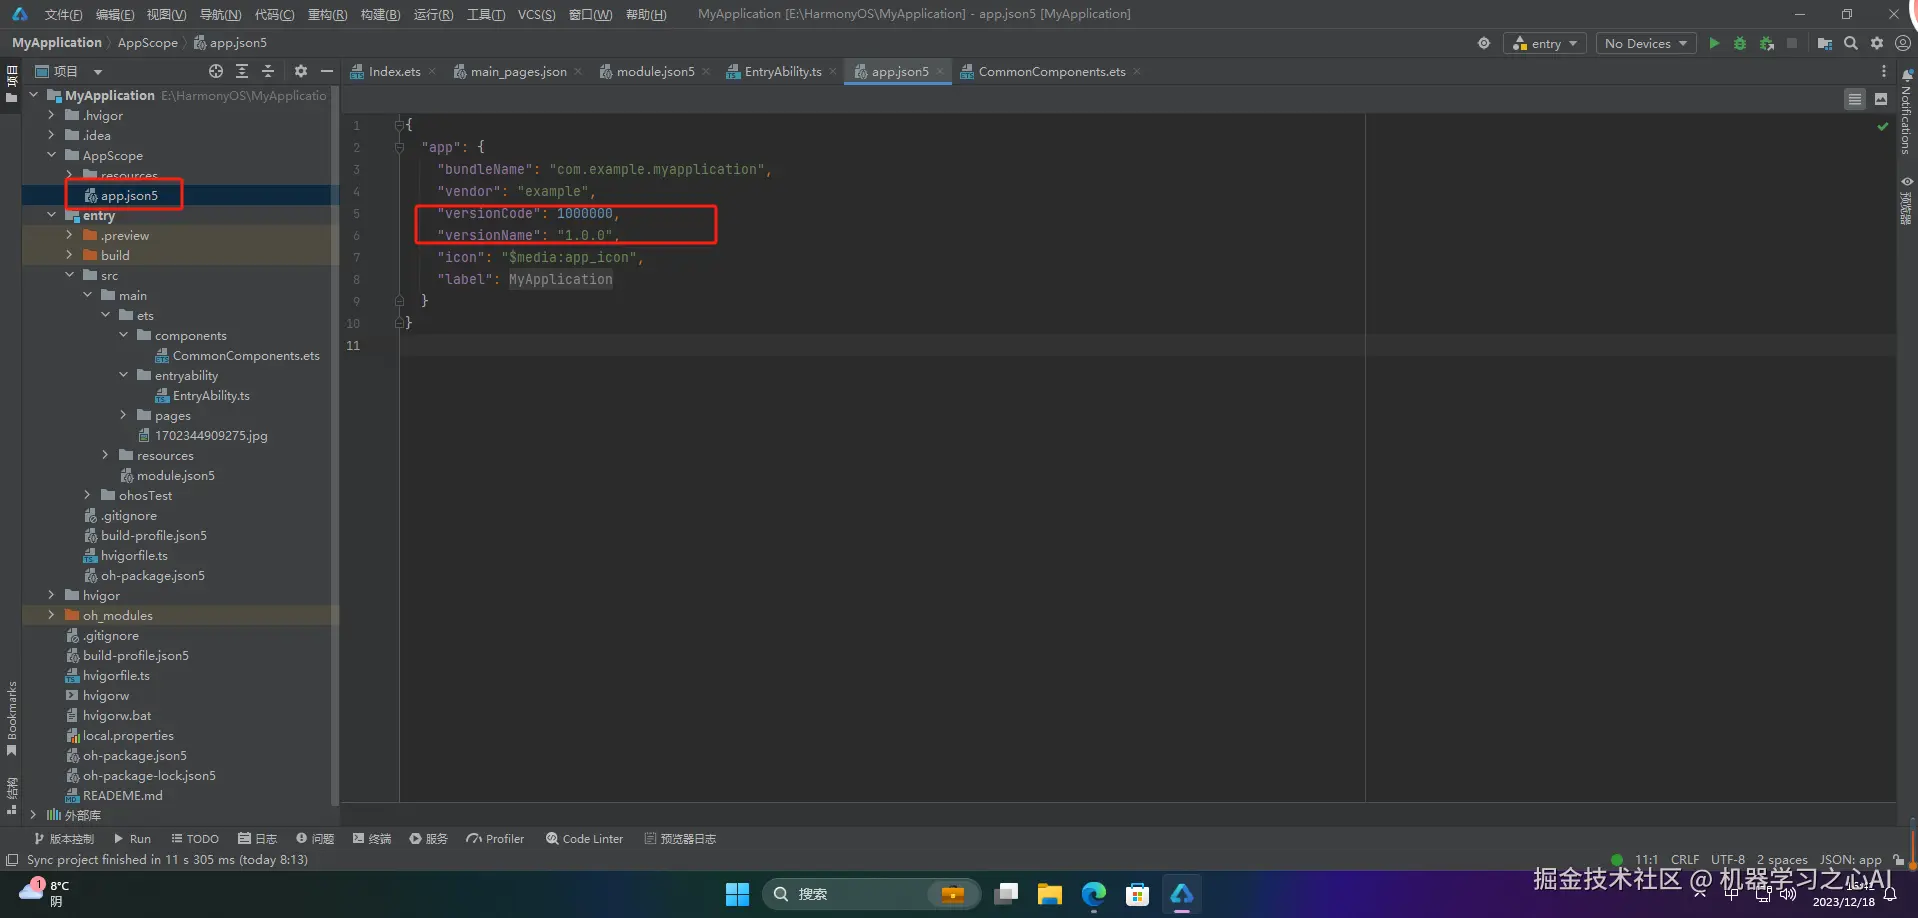This screenshot has height=918, width=1918.
Task: Attach debugger to process icon
Action: [x=1767, y=43]
